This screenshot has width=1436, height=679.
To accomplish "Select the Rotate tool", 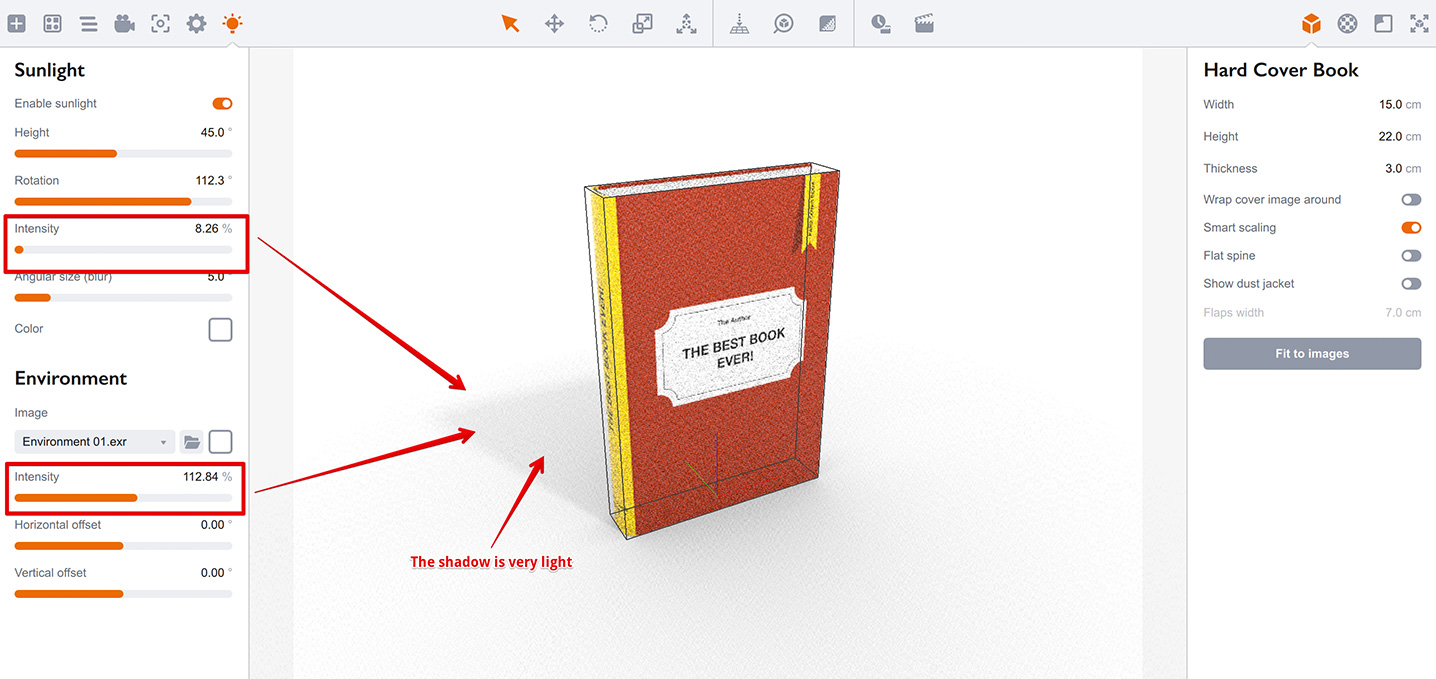I will pyautogui.click(x=598, y=23).
